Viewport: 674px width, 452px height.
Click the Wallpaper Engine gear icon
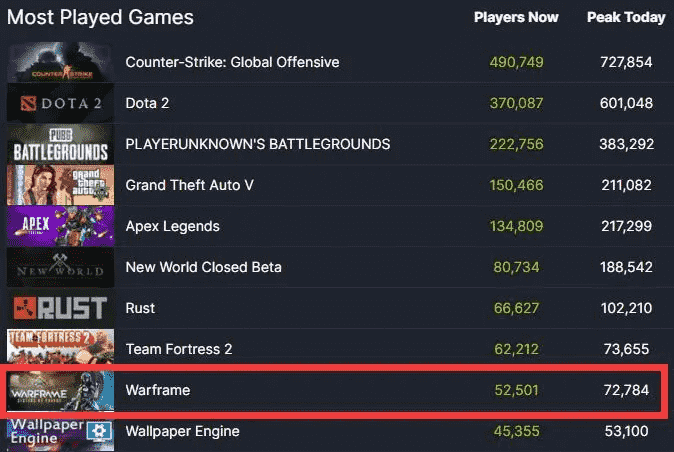pyautogui.click(x=99, y=431)
